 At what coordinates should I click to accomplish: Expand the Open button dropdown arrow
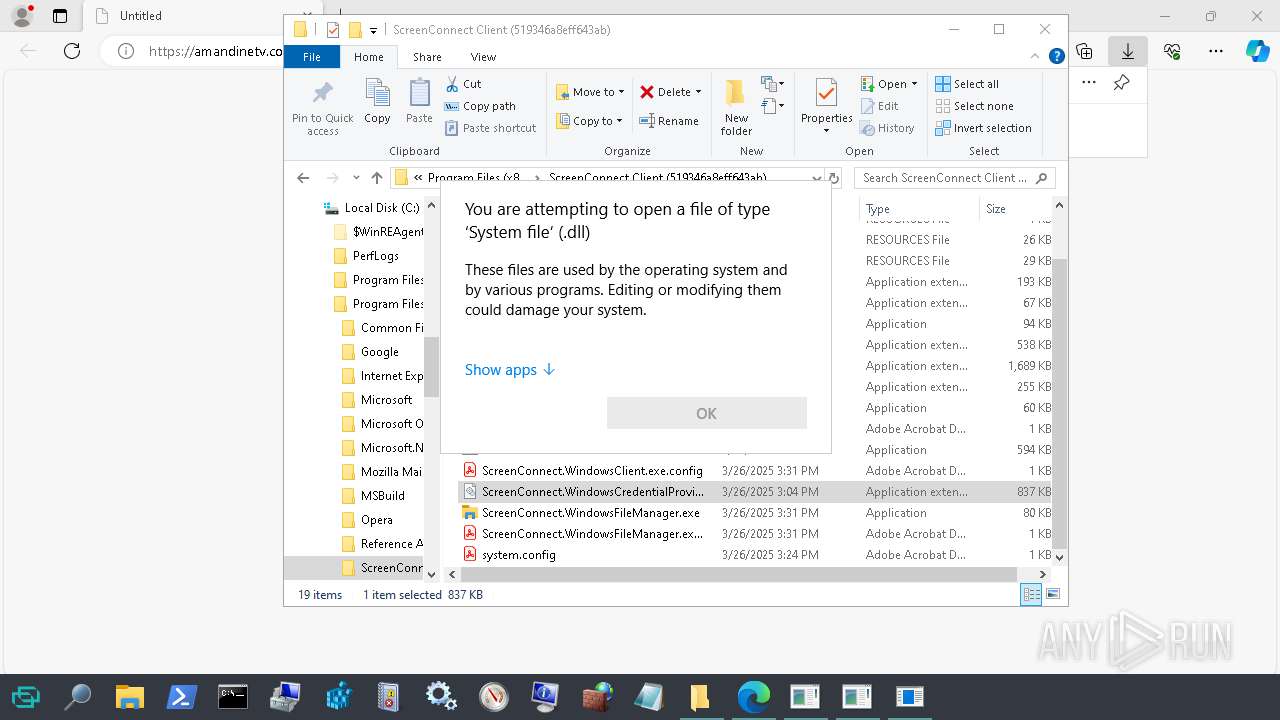[x=914, y=84]
